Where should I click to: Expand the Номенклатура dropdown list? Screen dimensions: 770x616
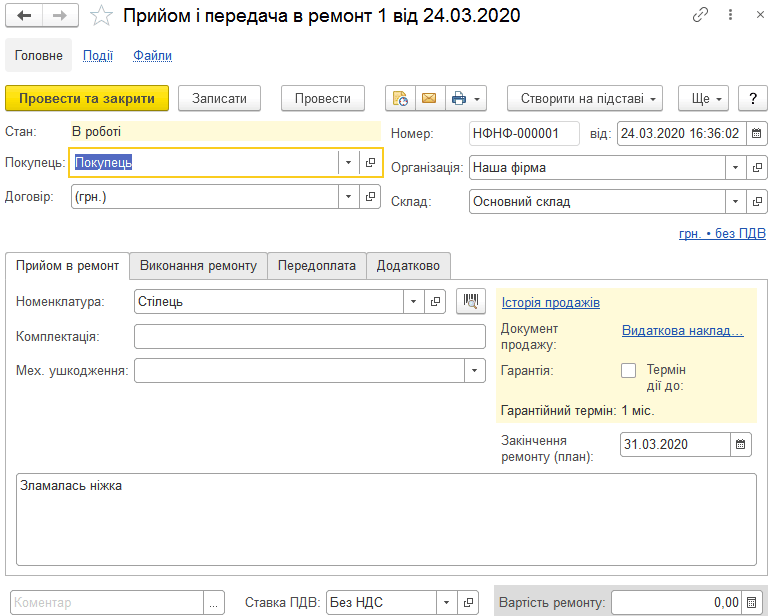414,302
